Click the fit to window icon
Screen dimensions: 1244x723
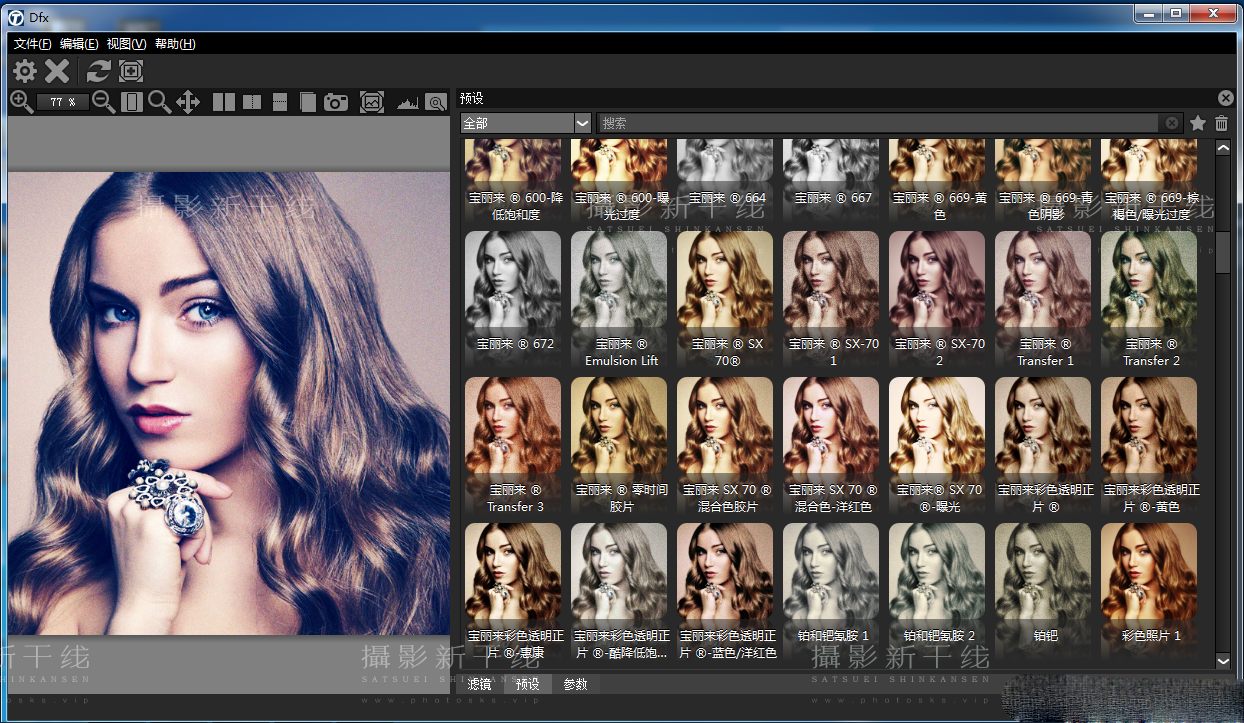132,102
